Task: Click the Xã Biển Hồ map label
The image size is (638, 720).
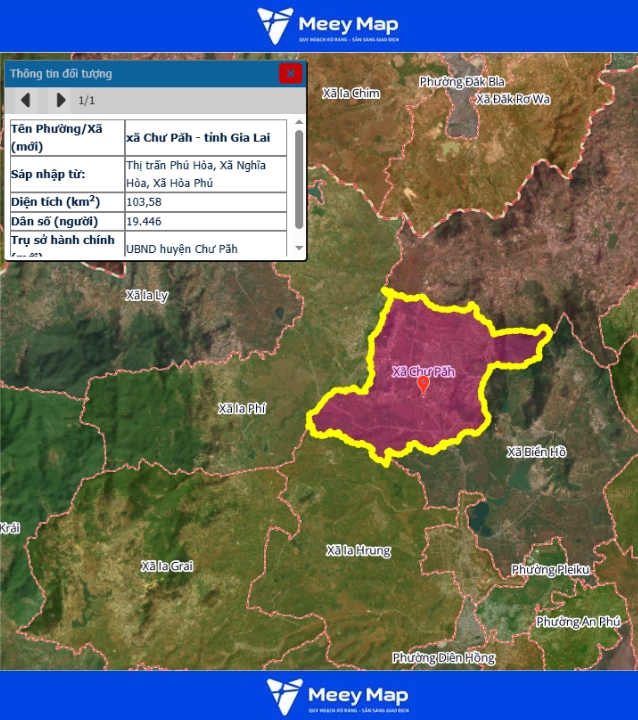Action: (x=536, y=452)
